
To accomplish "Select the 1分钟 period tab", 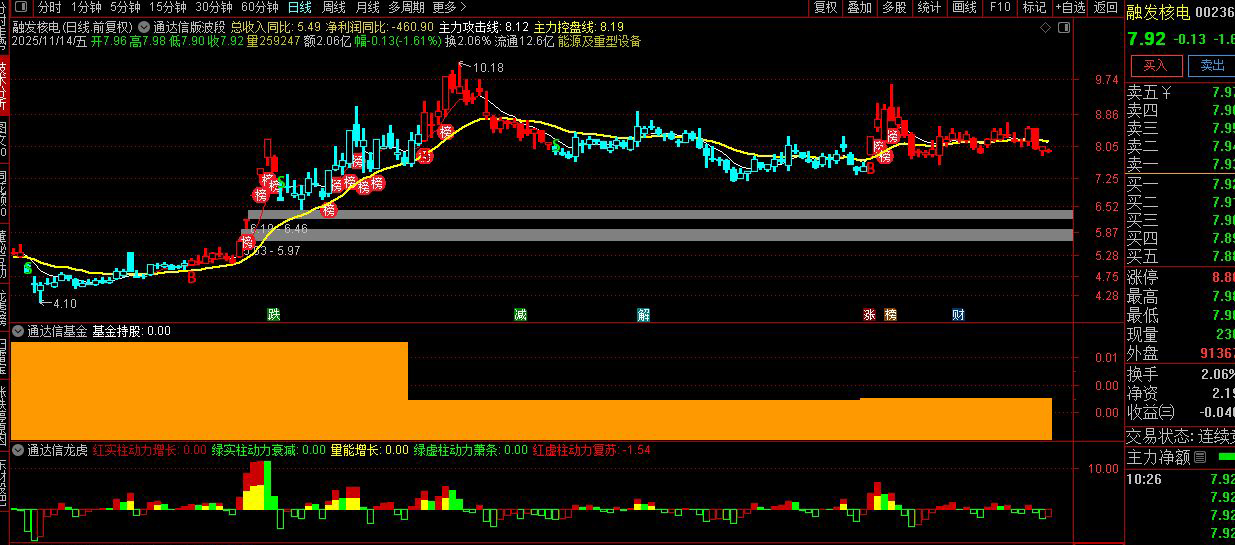I will [x=86, y=7].
